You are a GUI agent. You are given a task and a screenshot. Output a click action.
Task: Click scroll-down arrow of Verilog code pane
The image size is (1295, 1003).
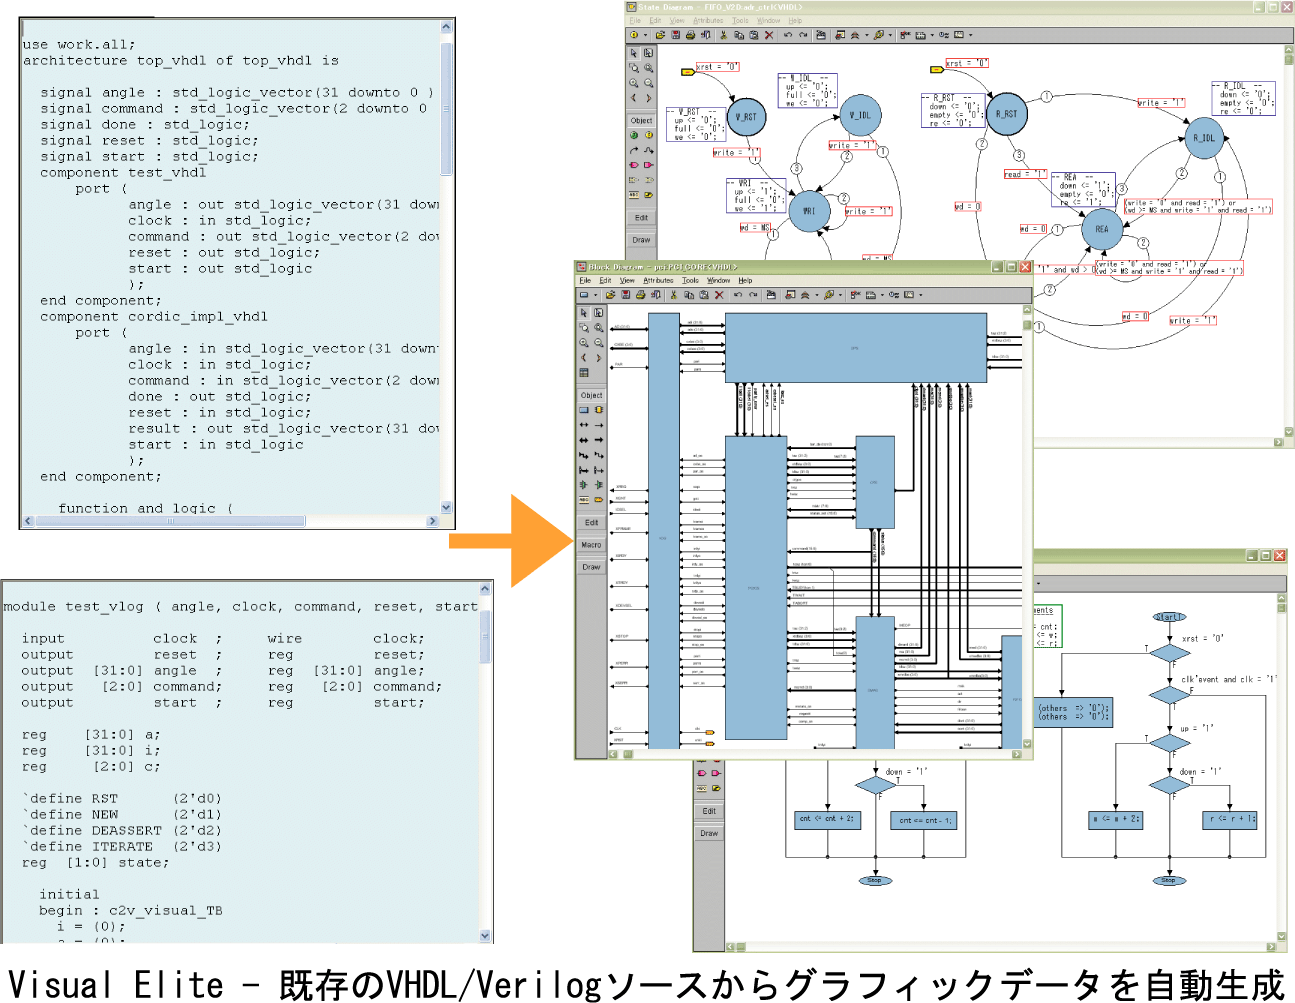coord(485,936)
